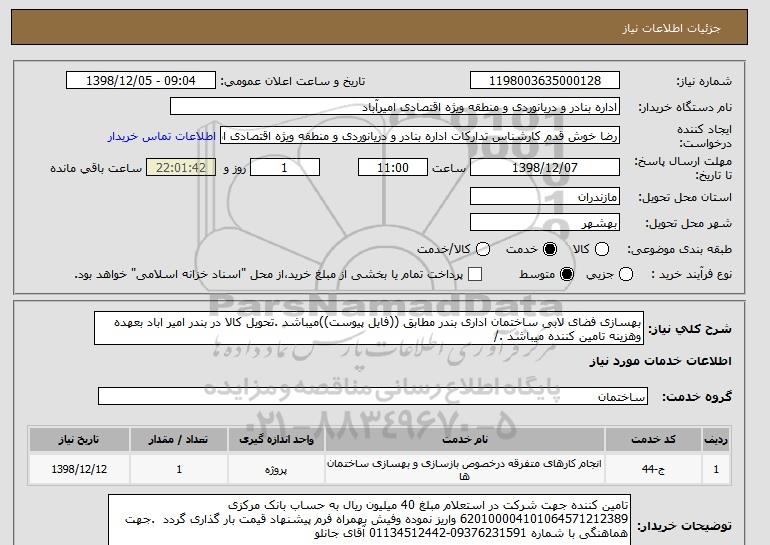Image resolution: width=770 pixels, height=545 pixels.
Task: Click the ساعت باقی مانده label
Action: (96, 168)
